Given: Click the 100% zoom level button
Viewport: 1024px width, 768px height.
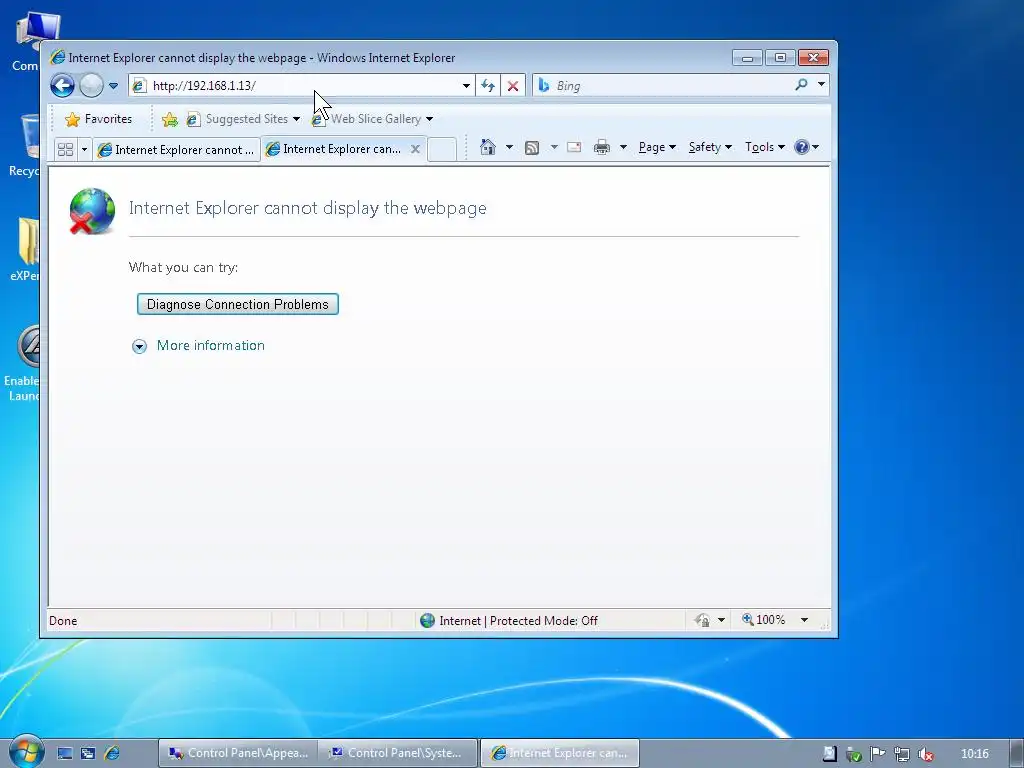Looking at the screenshot, I should 763,620.
